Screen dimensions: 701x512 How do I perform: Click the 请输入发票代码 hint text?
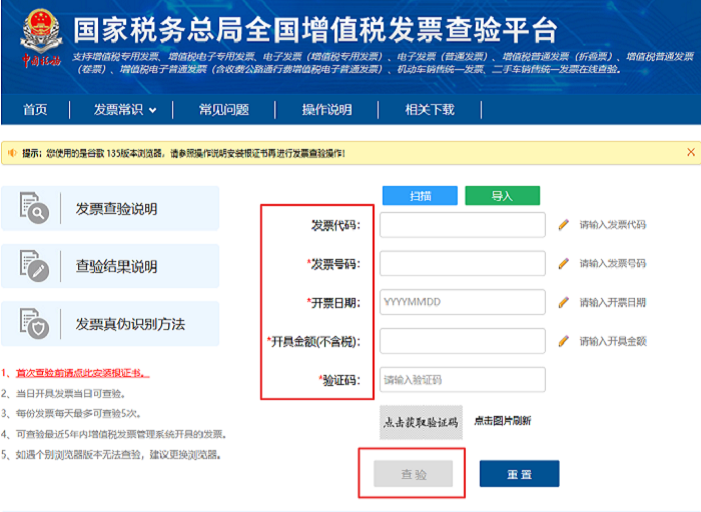613,224
